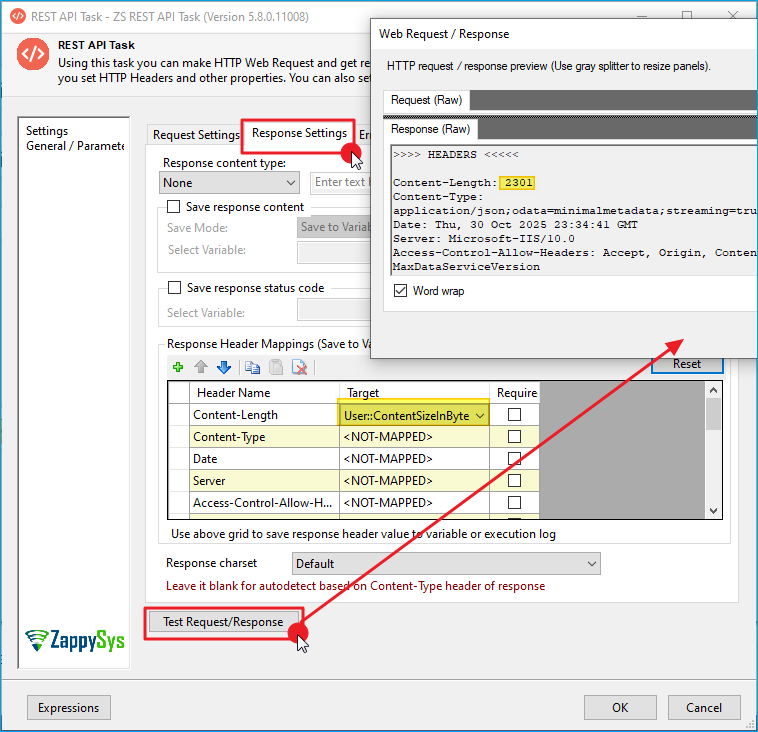Viewport: 758px width, 732px height.
Task: Click the ZappySys logo
Action: point(75,639)
